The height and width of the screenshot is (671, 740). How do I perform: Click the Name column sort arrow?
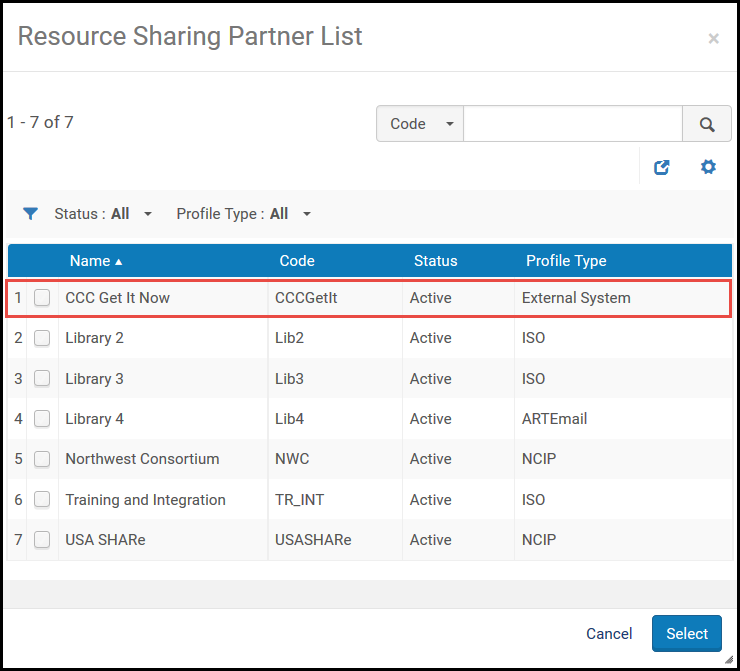(119, 262)
